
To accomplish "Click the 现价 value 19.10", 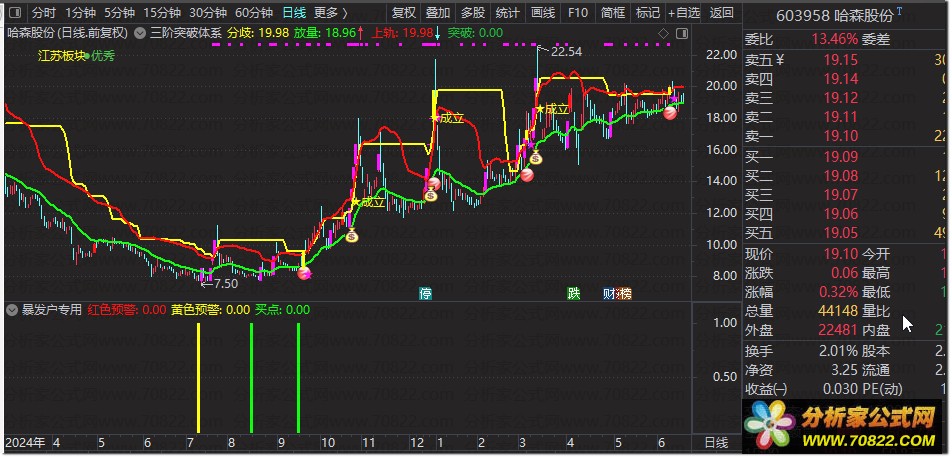I will click(841, 254).
